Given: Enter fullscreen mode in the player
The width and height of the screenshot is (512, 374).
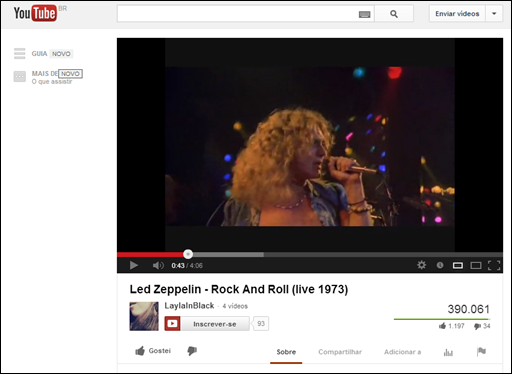Looking at the screenshot, I should click(494, 265).
